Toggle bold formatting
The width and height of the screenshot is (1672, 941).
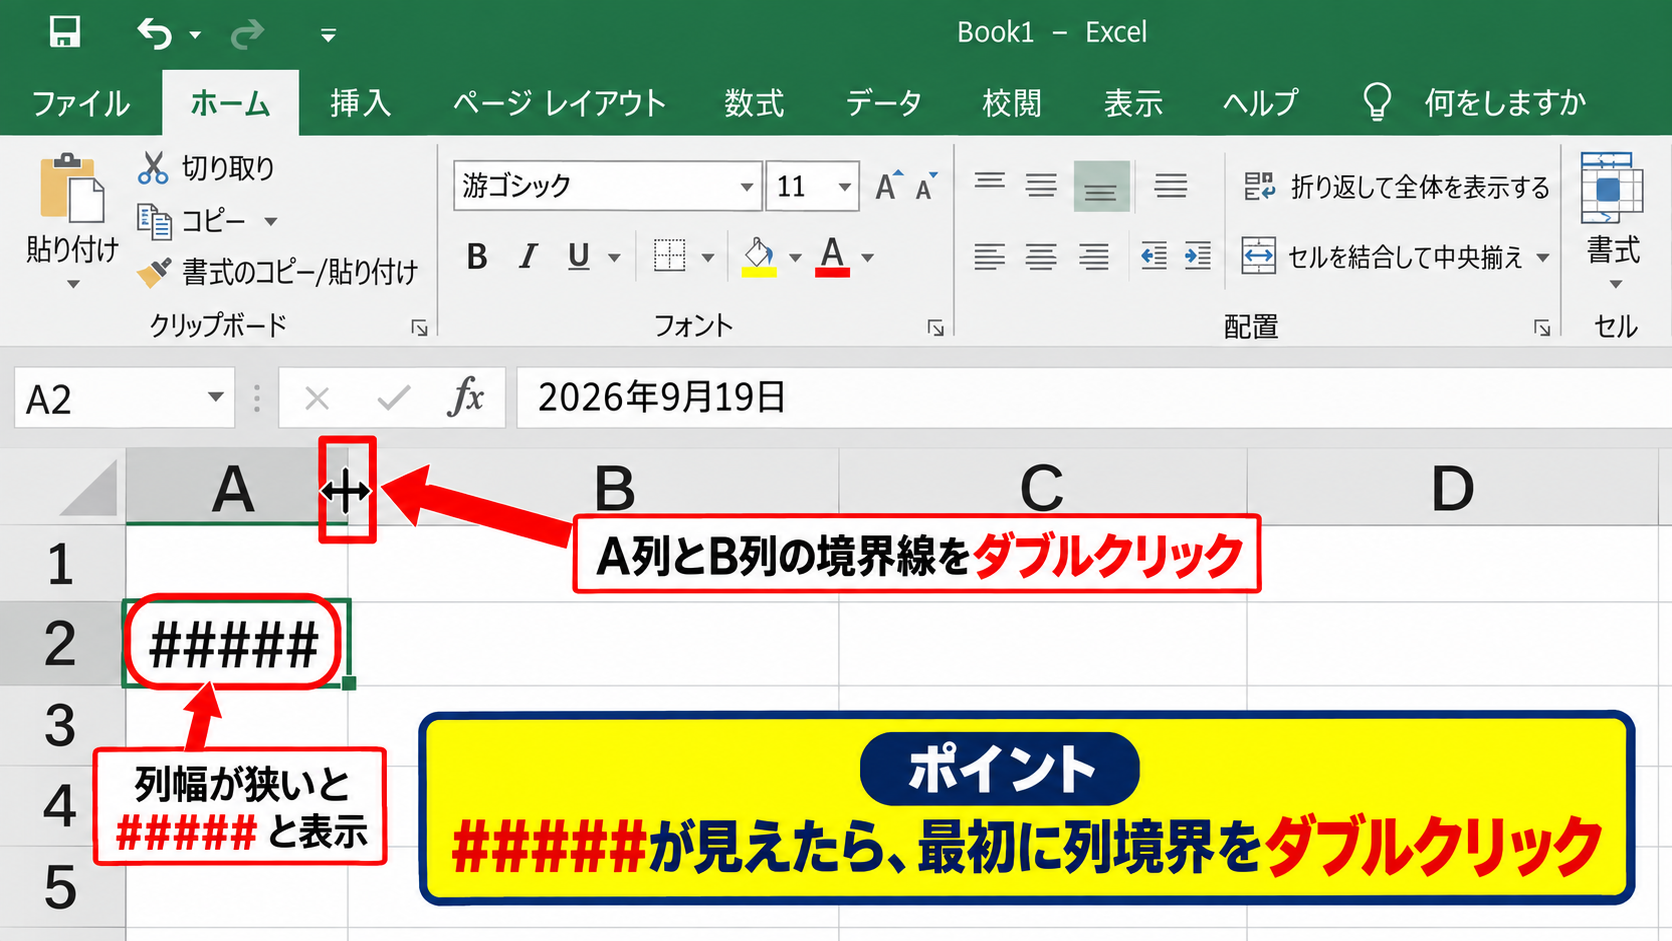click(477, 257)
